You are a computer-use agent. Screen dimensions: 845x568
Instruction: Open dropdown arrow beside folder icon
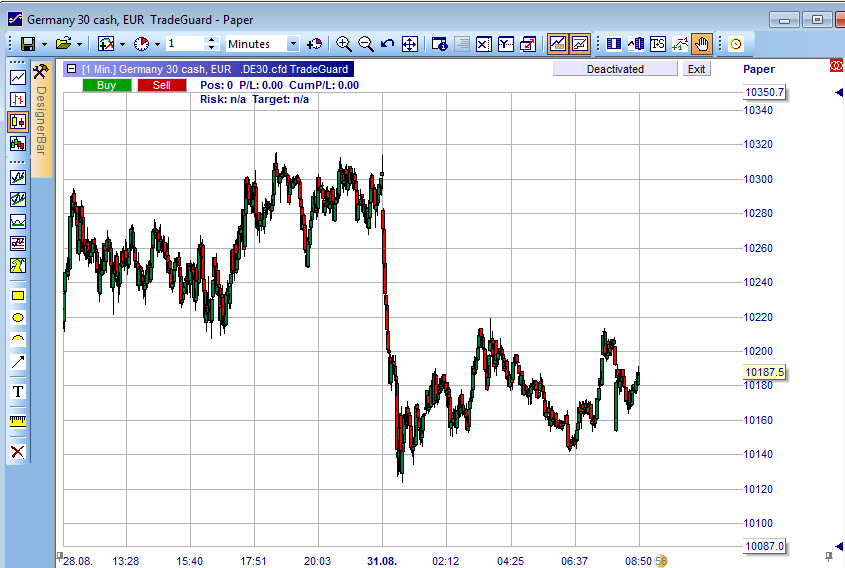(x=79, y=44)
